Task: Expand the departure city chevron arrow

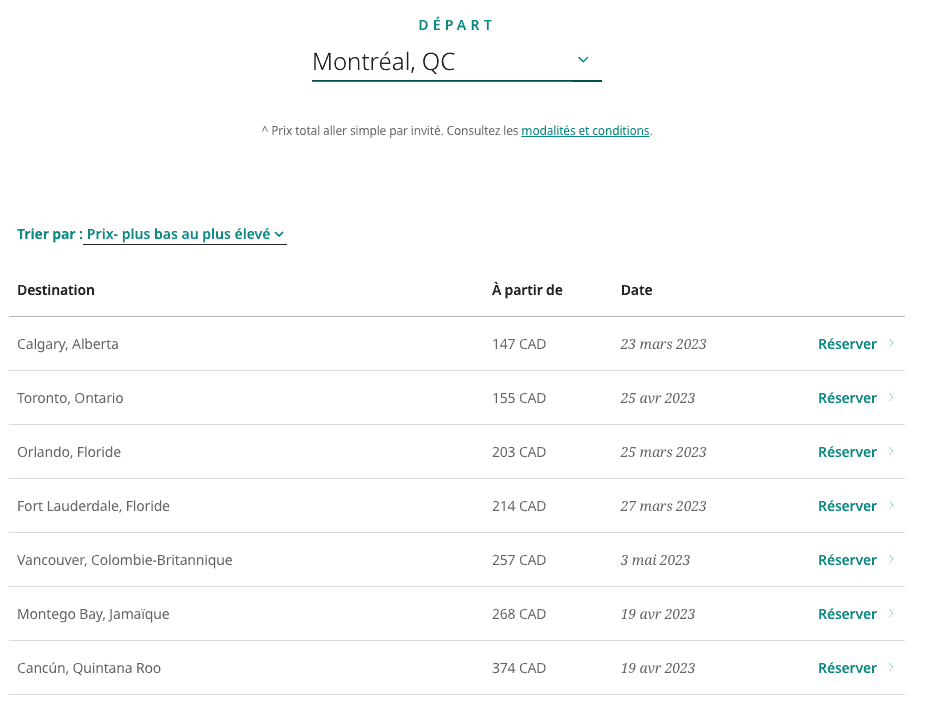Action: pos(583,60)
